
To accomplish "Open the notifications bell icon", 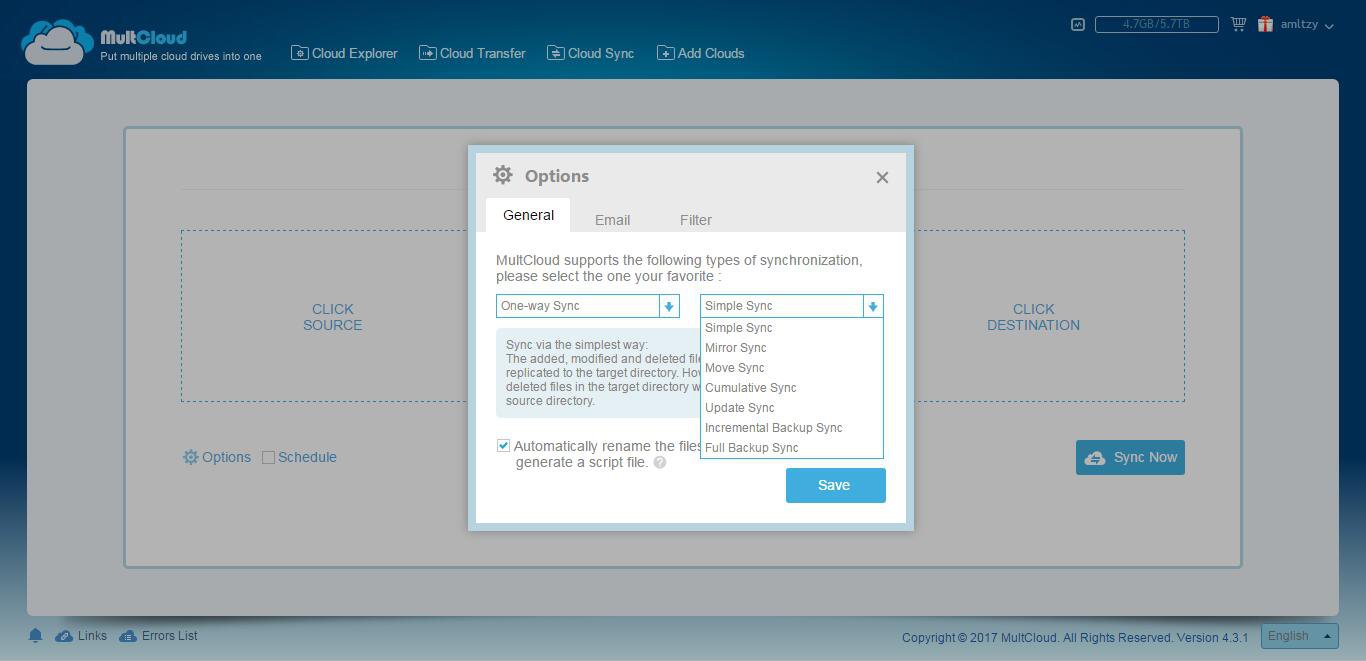I will point(35,636).
